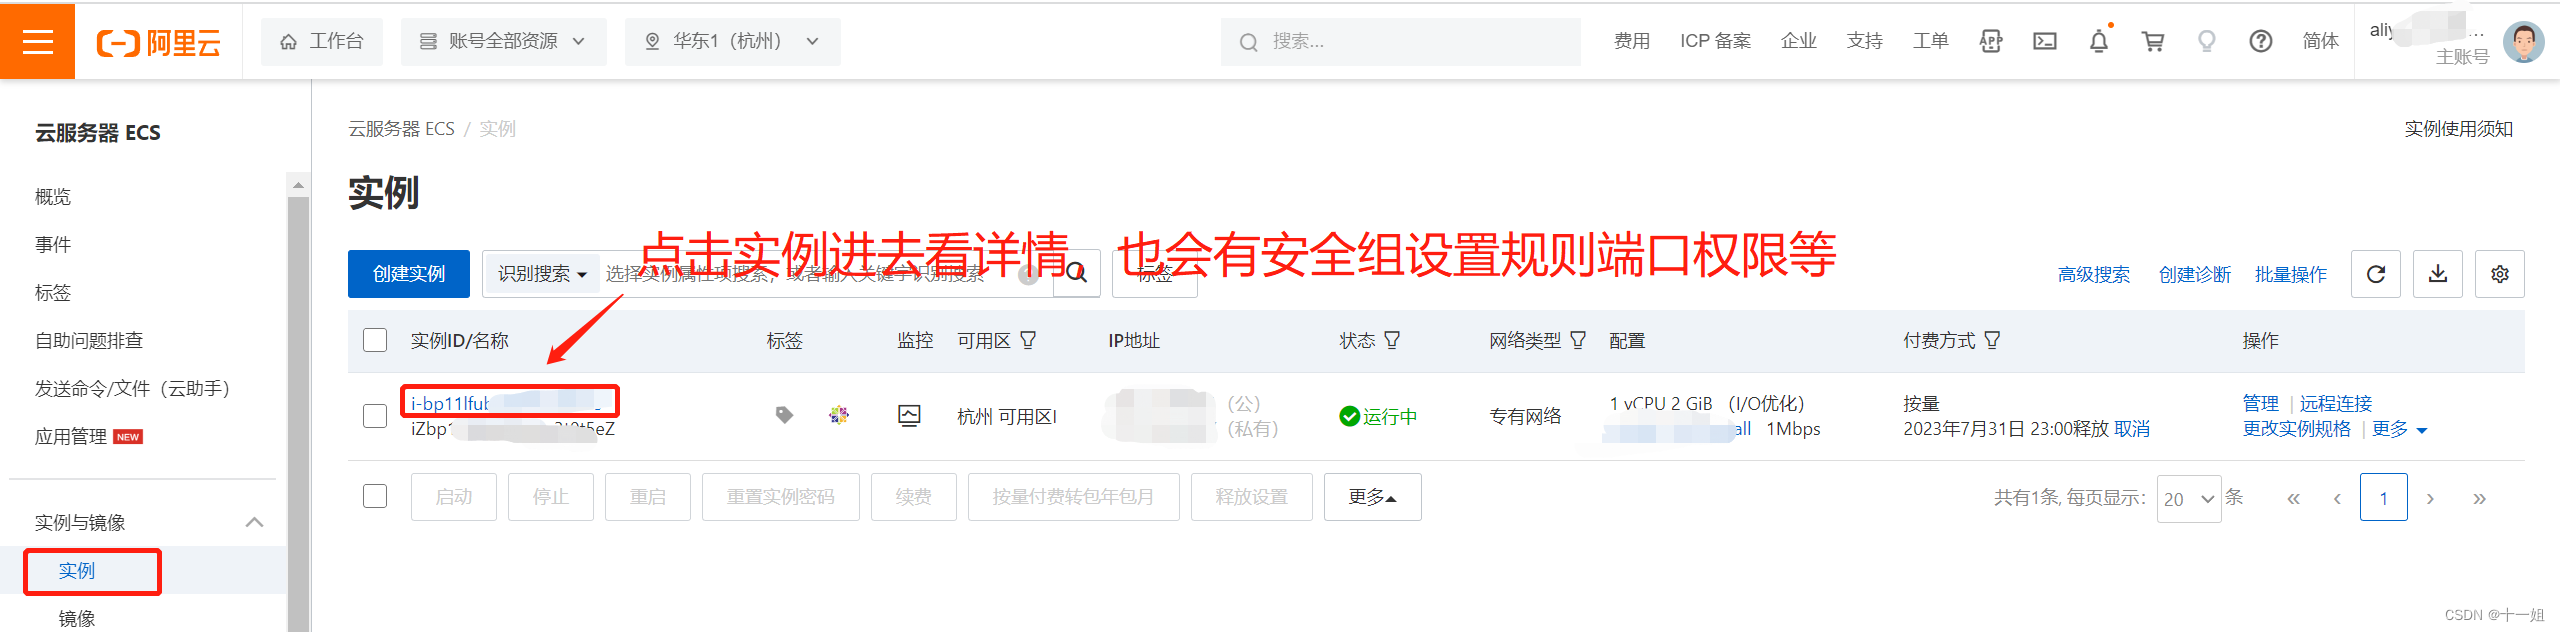Open the notification bell
Image resolution: width=2560 pixels, height=632 pixels.
(2099, 41)
